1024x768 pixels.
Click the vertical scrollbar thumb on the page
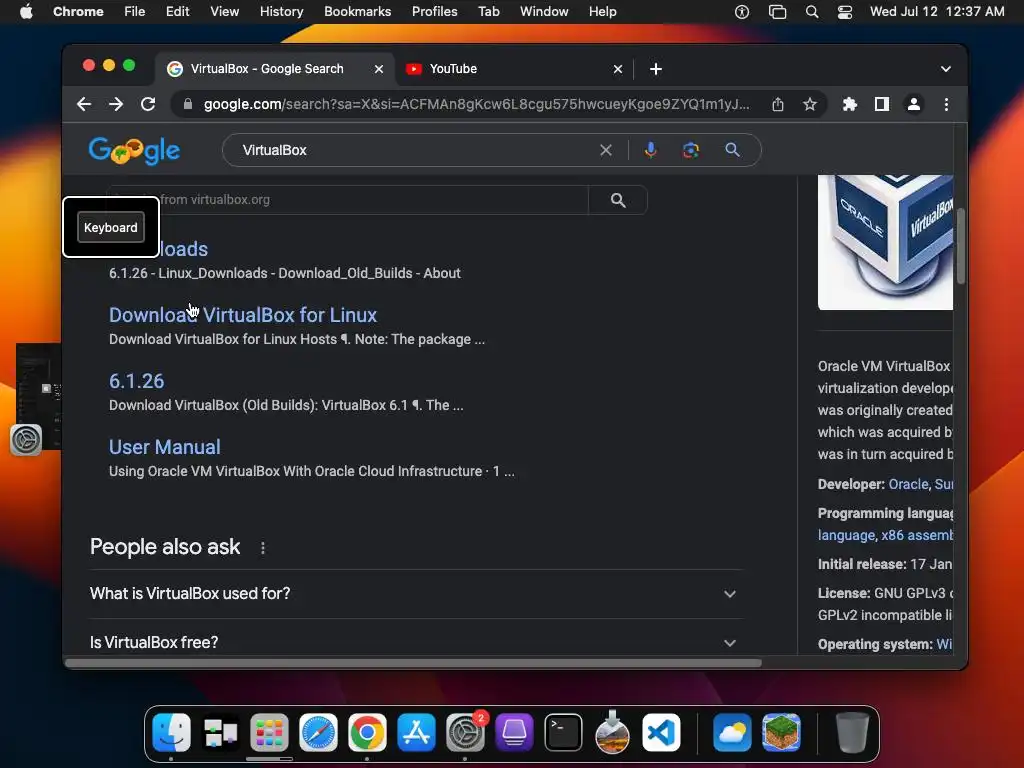click(x=961, y=246)
